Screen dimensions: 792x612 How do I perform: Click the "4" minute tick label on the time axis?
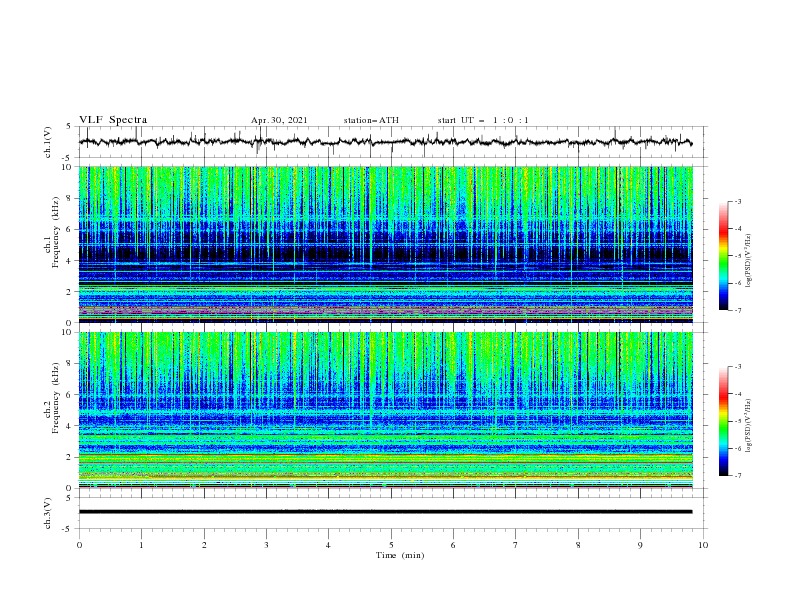click(328, 545)
